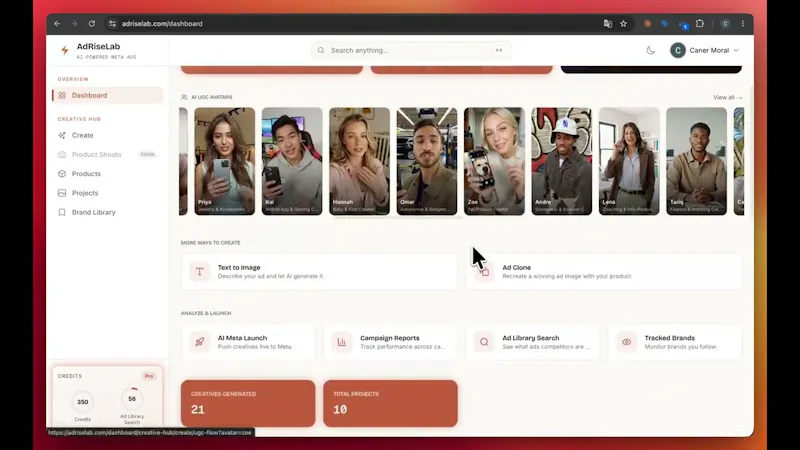
Task: Click the Tracked Brands eye icon
Action: click(627, 342)
